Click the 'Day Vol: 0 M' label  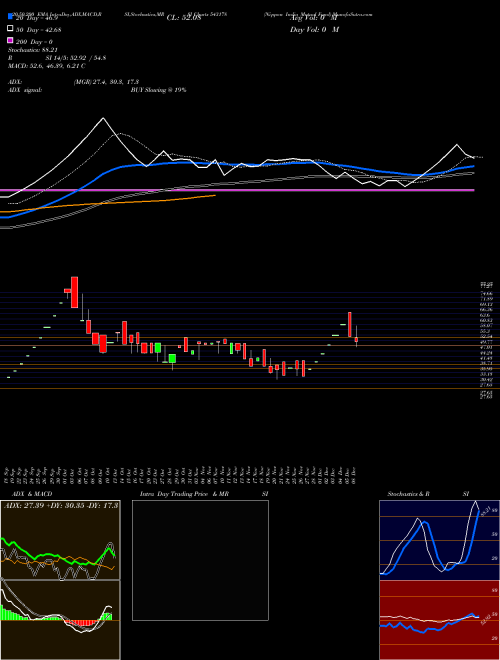coord(314,29)
